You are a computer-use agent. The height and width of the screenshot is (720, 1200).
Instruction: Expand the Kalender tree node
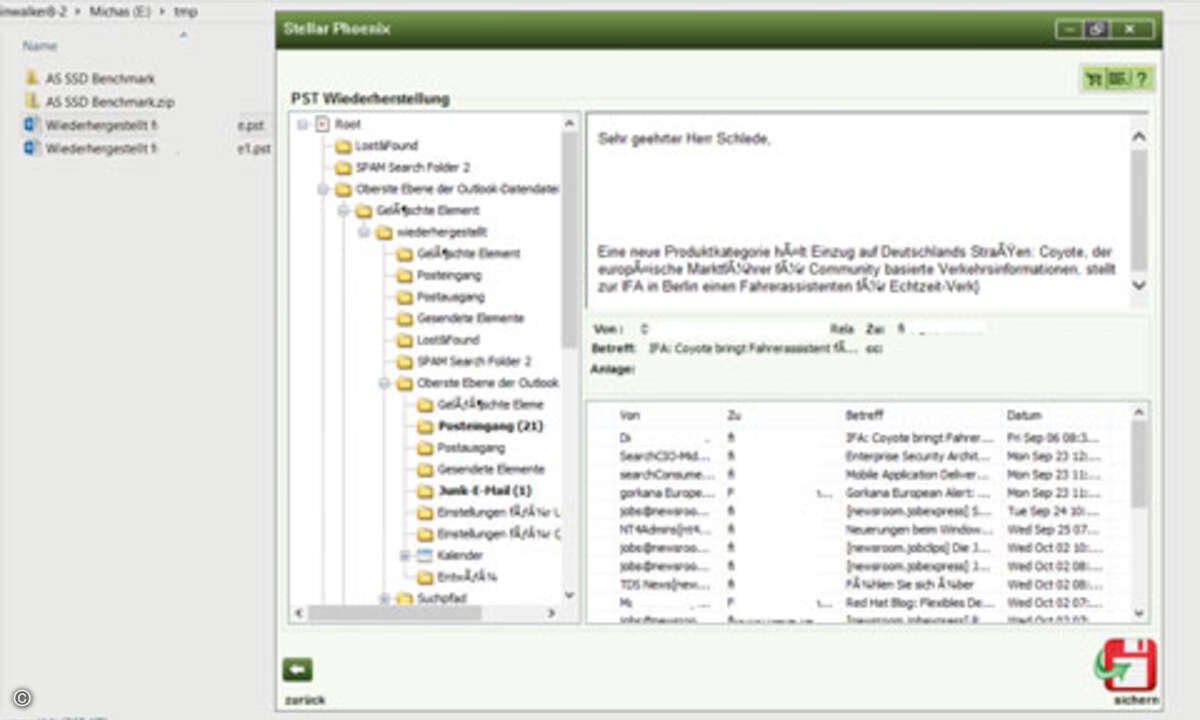click(x=406, y=555)
